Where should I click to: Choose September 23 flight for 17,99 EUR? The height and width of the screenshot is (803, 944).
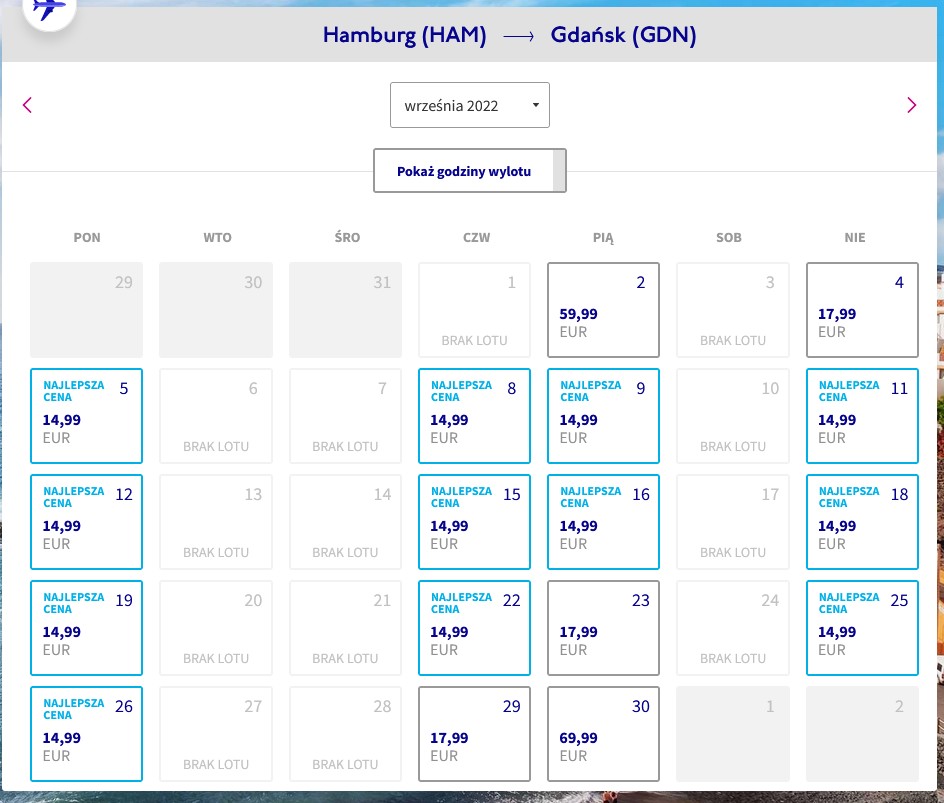pos(603,628)
